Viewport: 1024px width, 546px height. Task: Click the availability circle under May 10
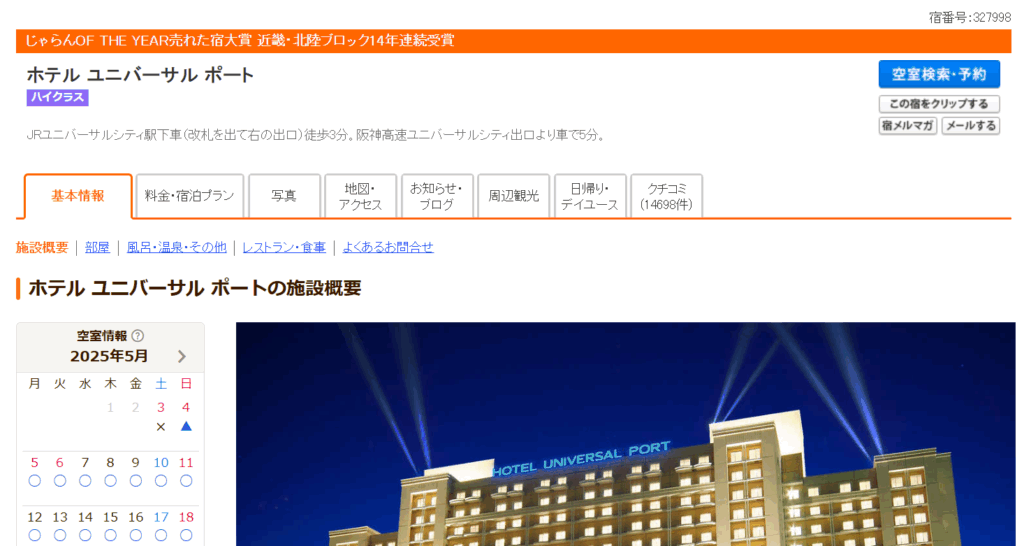161,481
